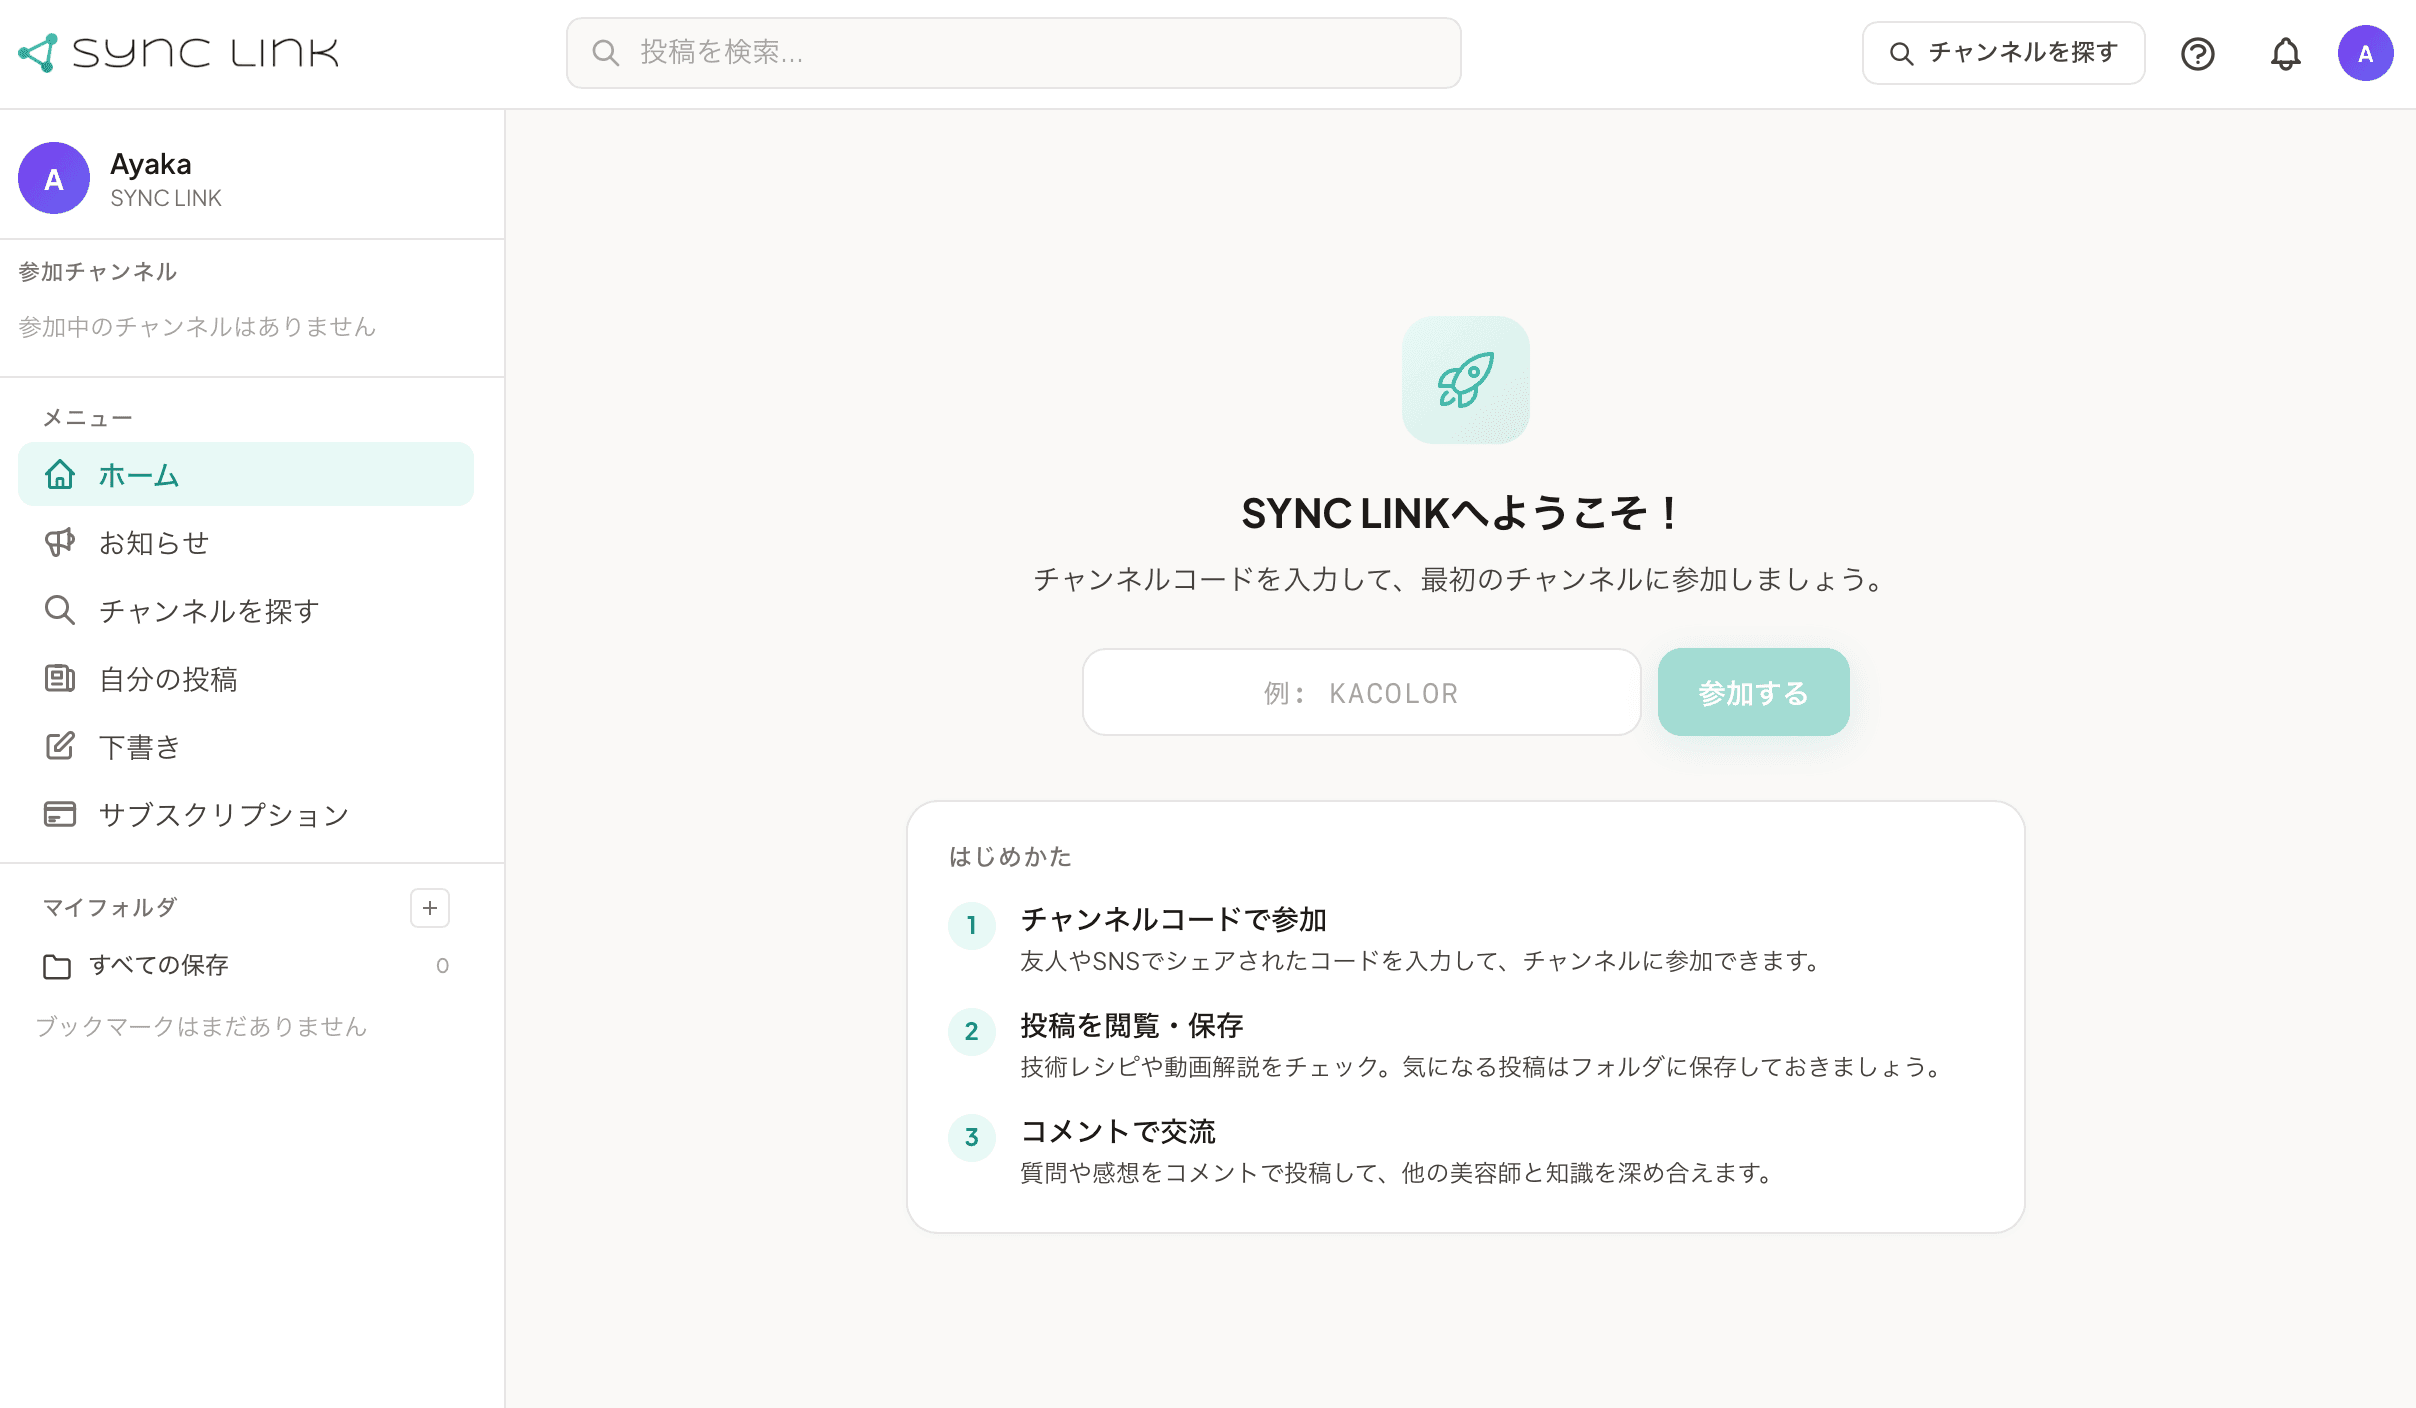Viewport: 2416px width, 1408px height.
Task: Click the folder icon beside すべての保存
Action: coord(58,965)
